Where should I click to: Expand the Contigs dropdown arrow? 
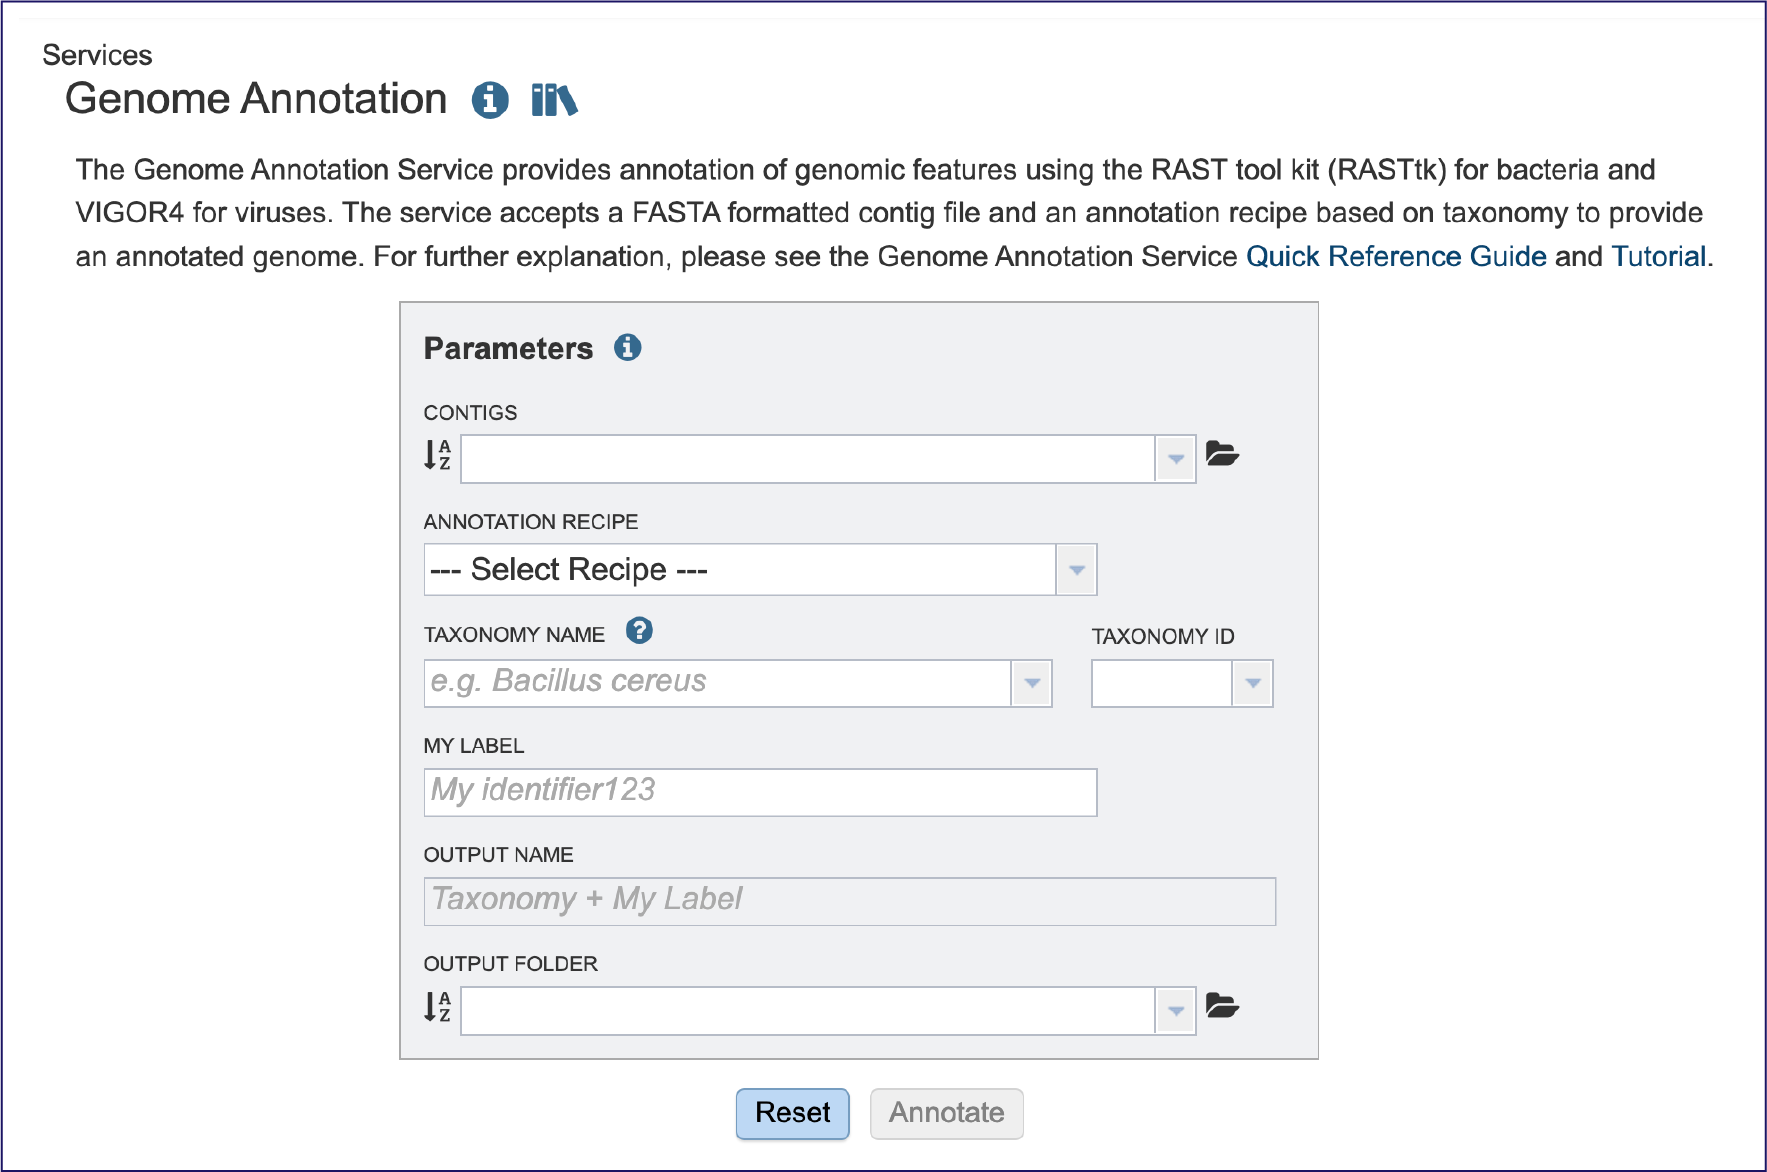[x=1176, y=459]
